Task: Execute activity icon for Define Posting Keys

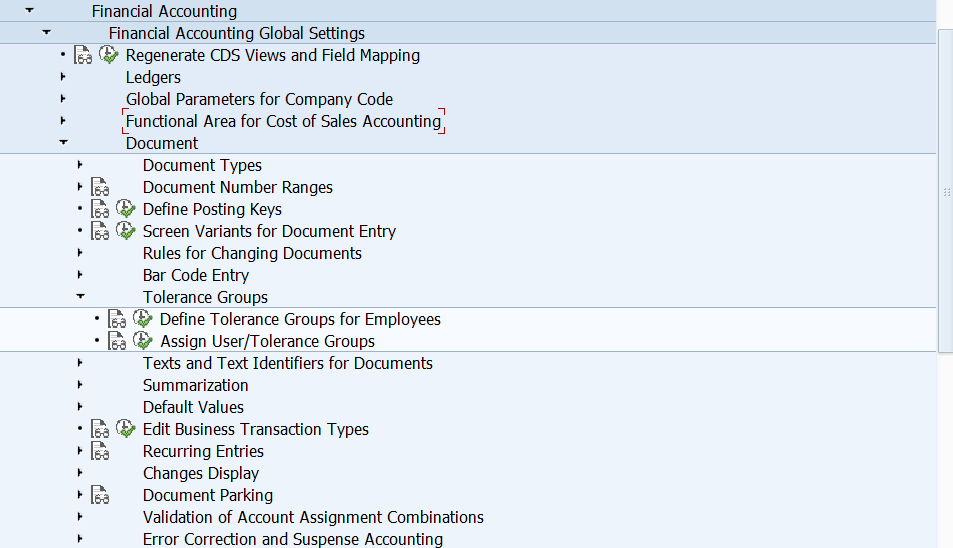Action: 125,208
